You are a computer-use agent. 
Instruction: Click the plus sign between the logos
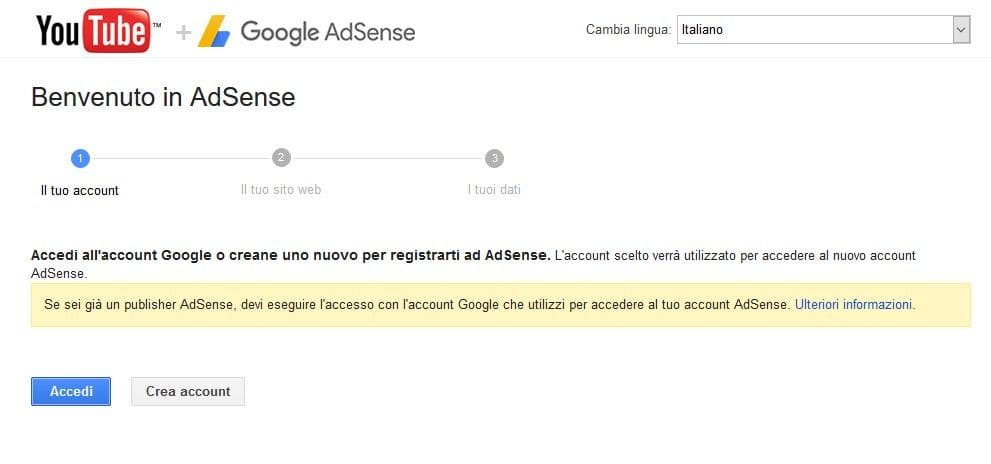pyautogui.click(x=183, y=32)
